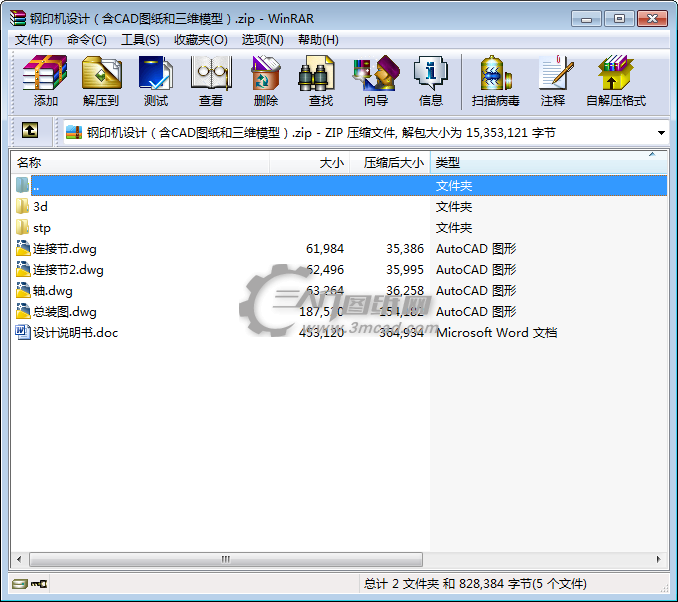Click the Microsoft Word 文档 type cell
Screen dimensions: 678x602
click(496, 333)
